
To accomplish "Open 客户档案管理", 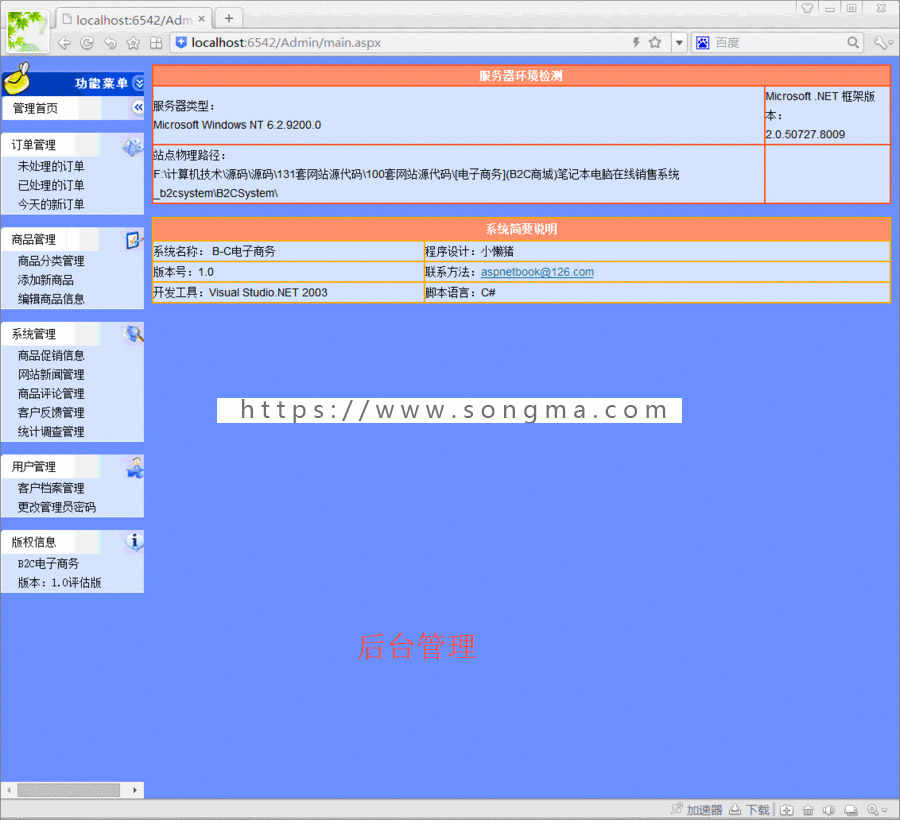I will 51,488.
